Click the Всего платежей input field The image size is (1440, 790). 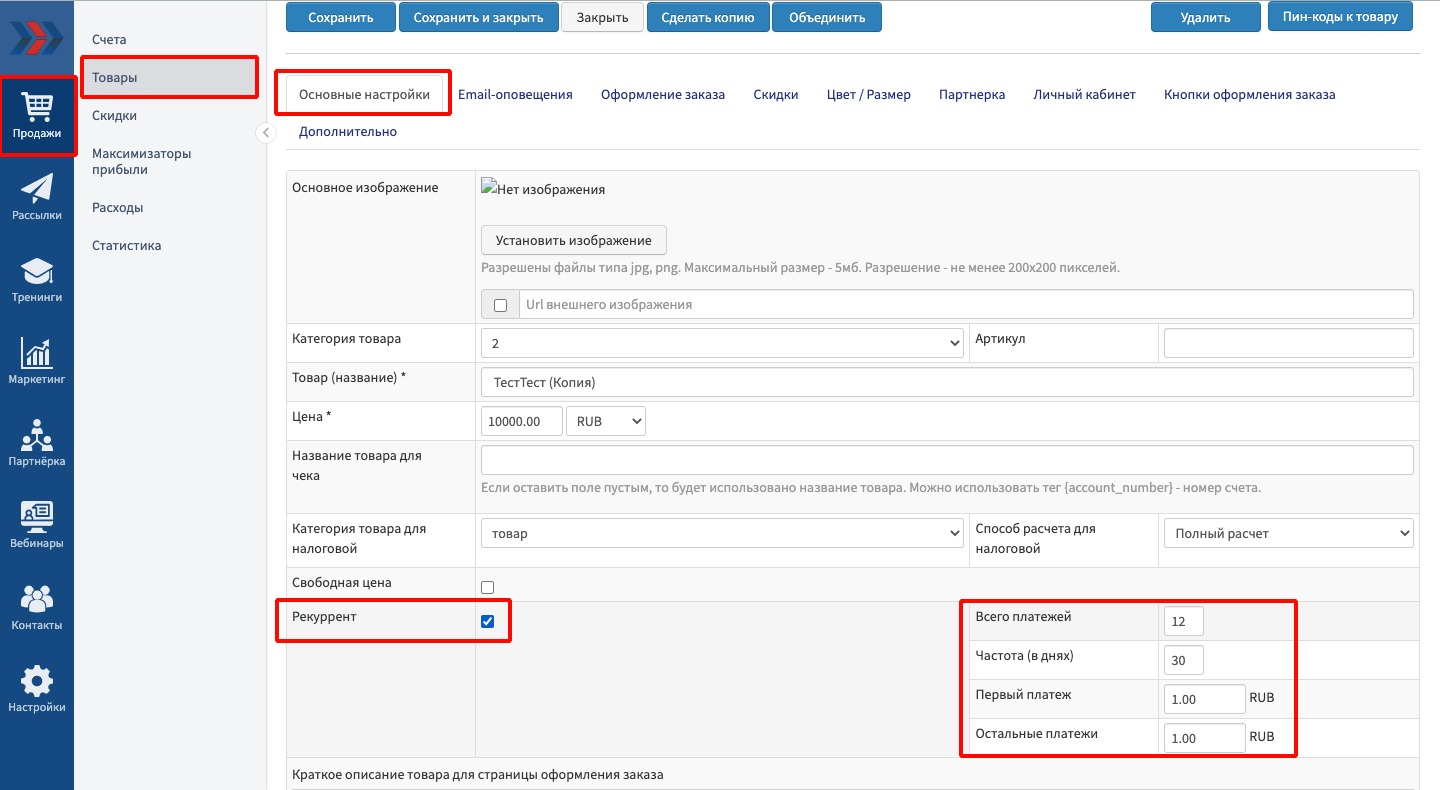(1184, 621)
